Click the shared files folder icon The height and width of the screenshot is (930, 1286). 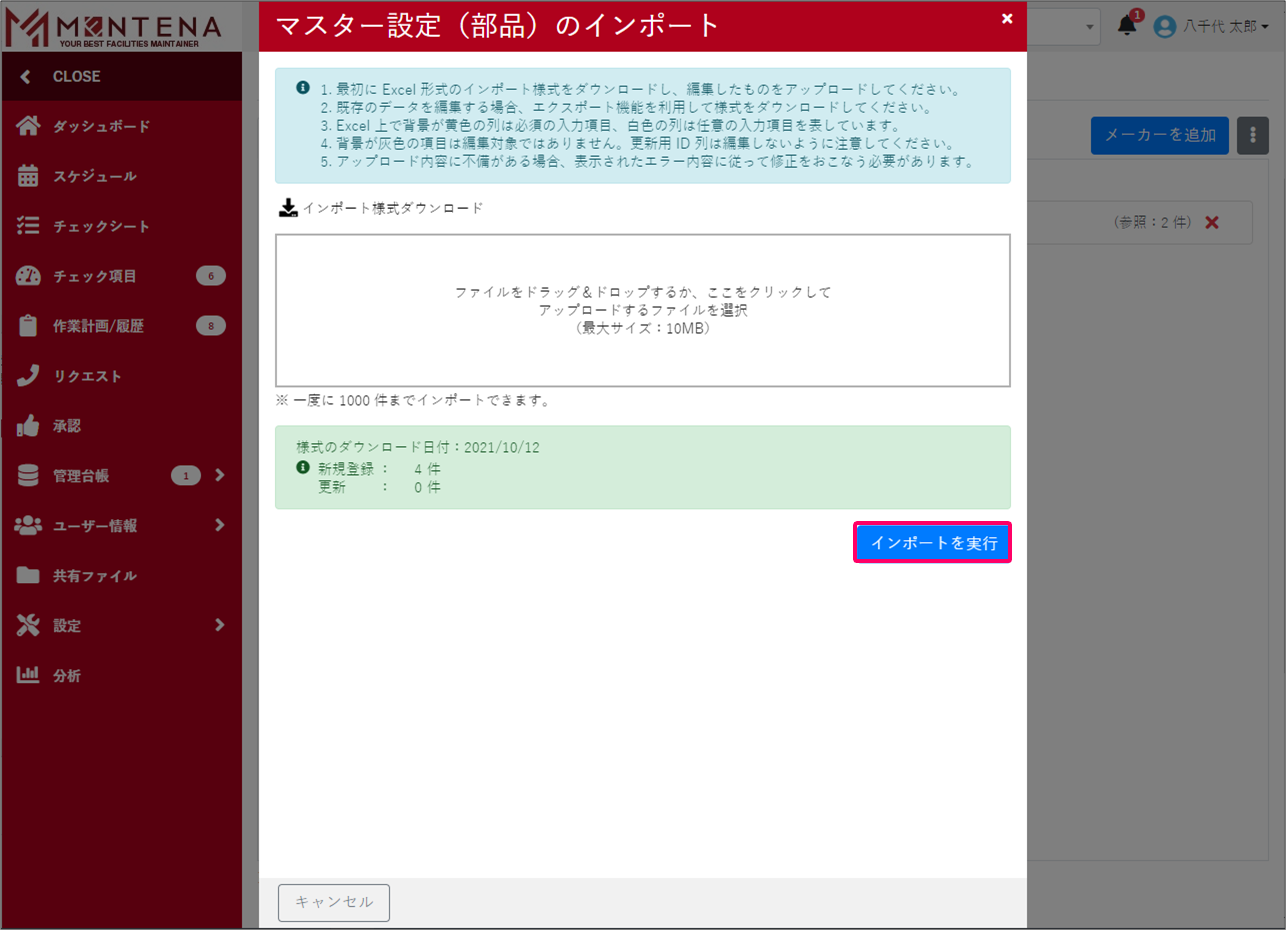[28, 576]
